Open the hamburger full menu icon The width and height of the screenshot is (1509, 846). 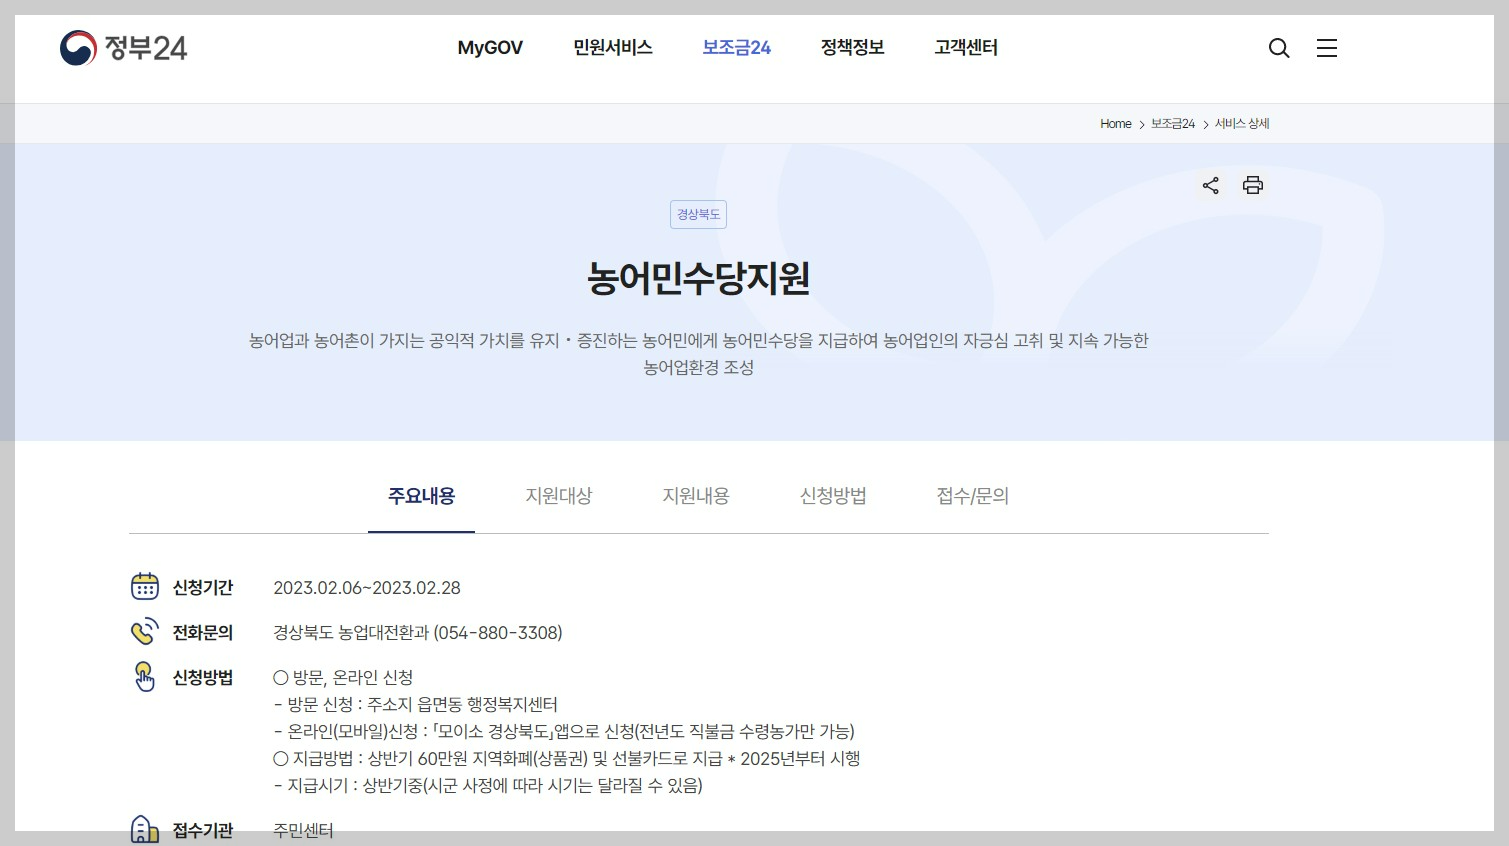click(1327, 48)
